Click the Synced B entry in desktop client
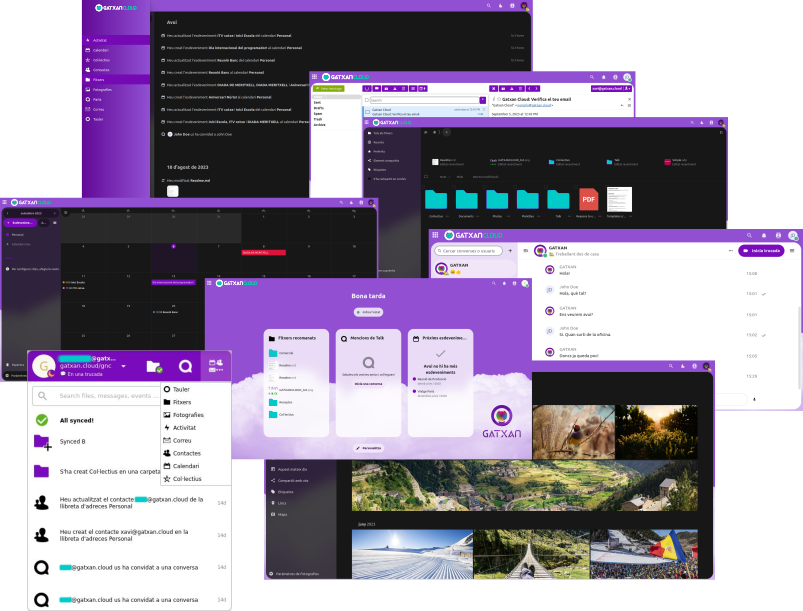The height and width of the screenshot is (611, 803). pyautogui.click(x=72, y=441)
